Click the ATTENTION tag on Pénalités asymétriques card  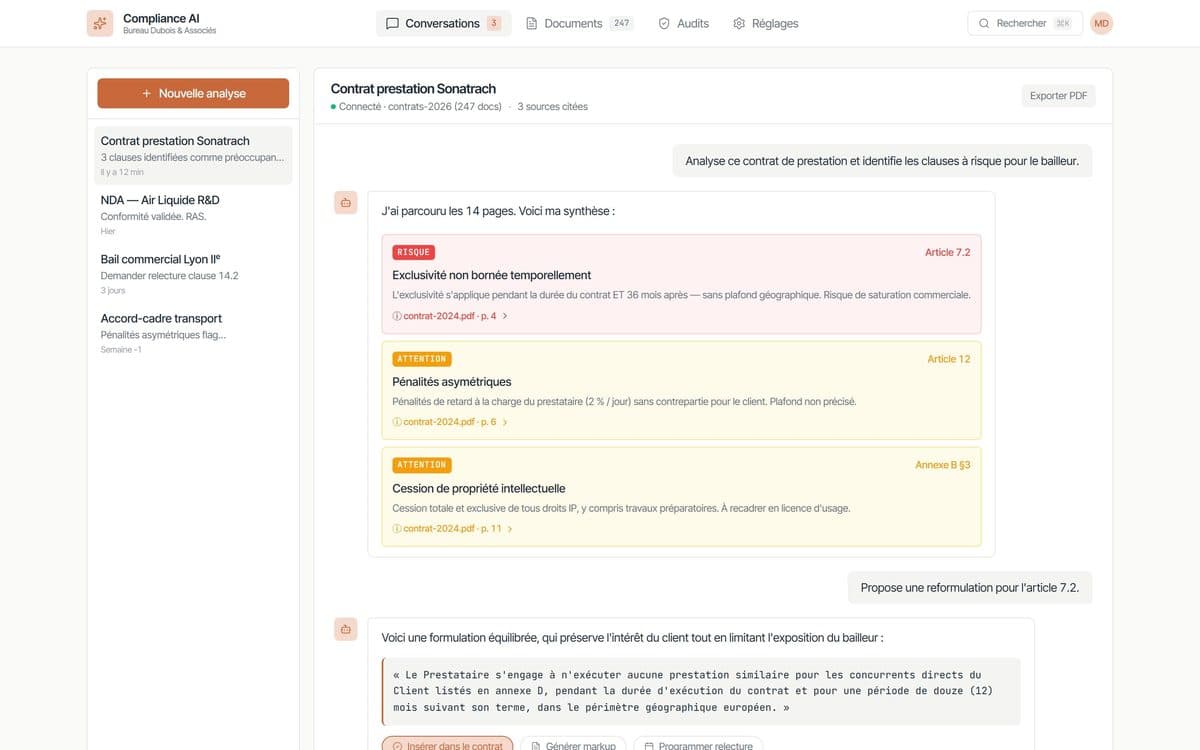point(421,359)
